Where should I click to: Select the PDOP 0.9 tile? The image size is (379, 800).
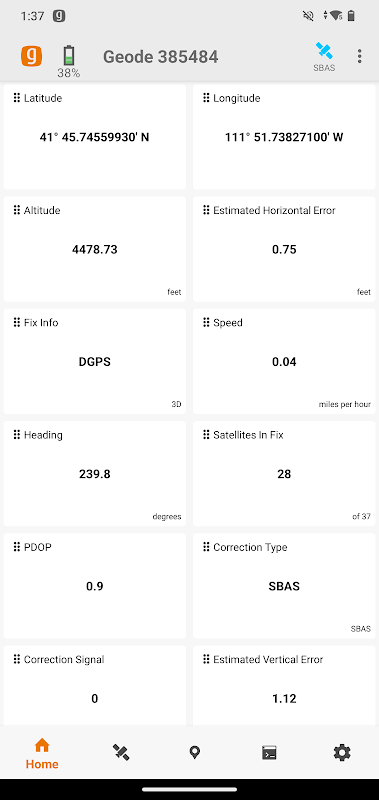click(x=95, y=586)
